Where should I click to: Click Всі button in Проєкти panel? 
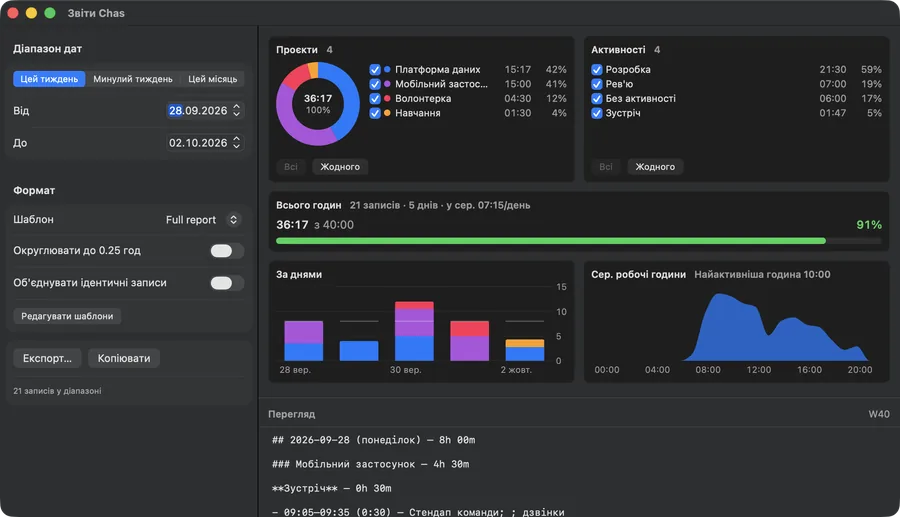(x=291, y=167)
